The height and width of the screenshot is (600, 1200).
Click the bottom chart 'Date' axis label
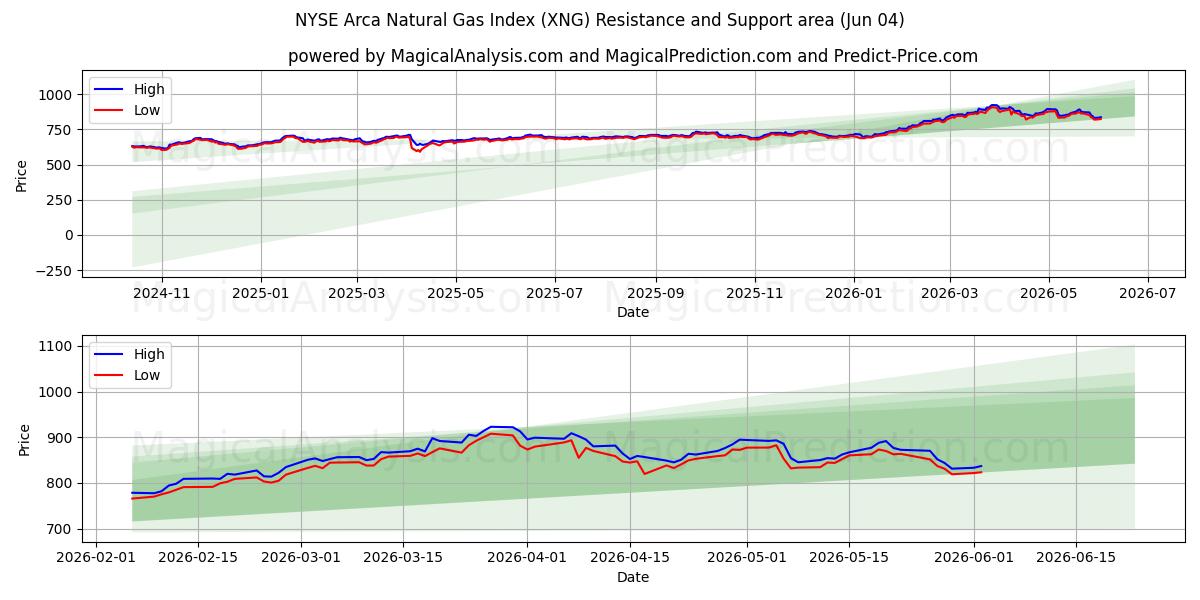tap(633, 577)
